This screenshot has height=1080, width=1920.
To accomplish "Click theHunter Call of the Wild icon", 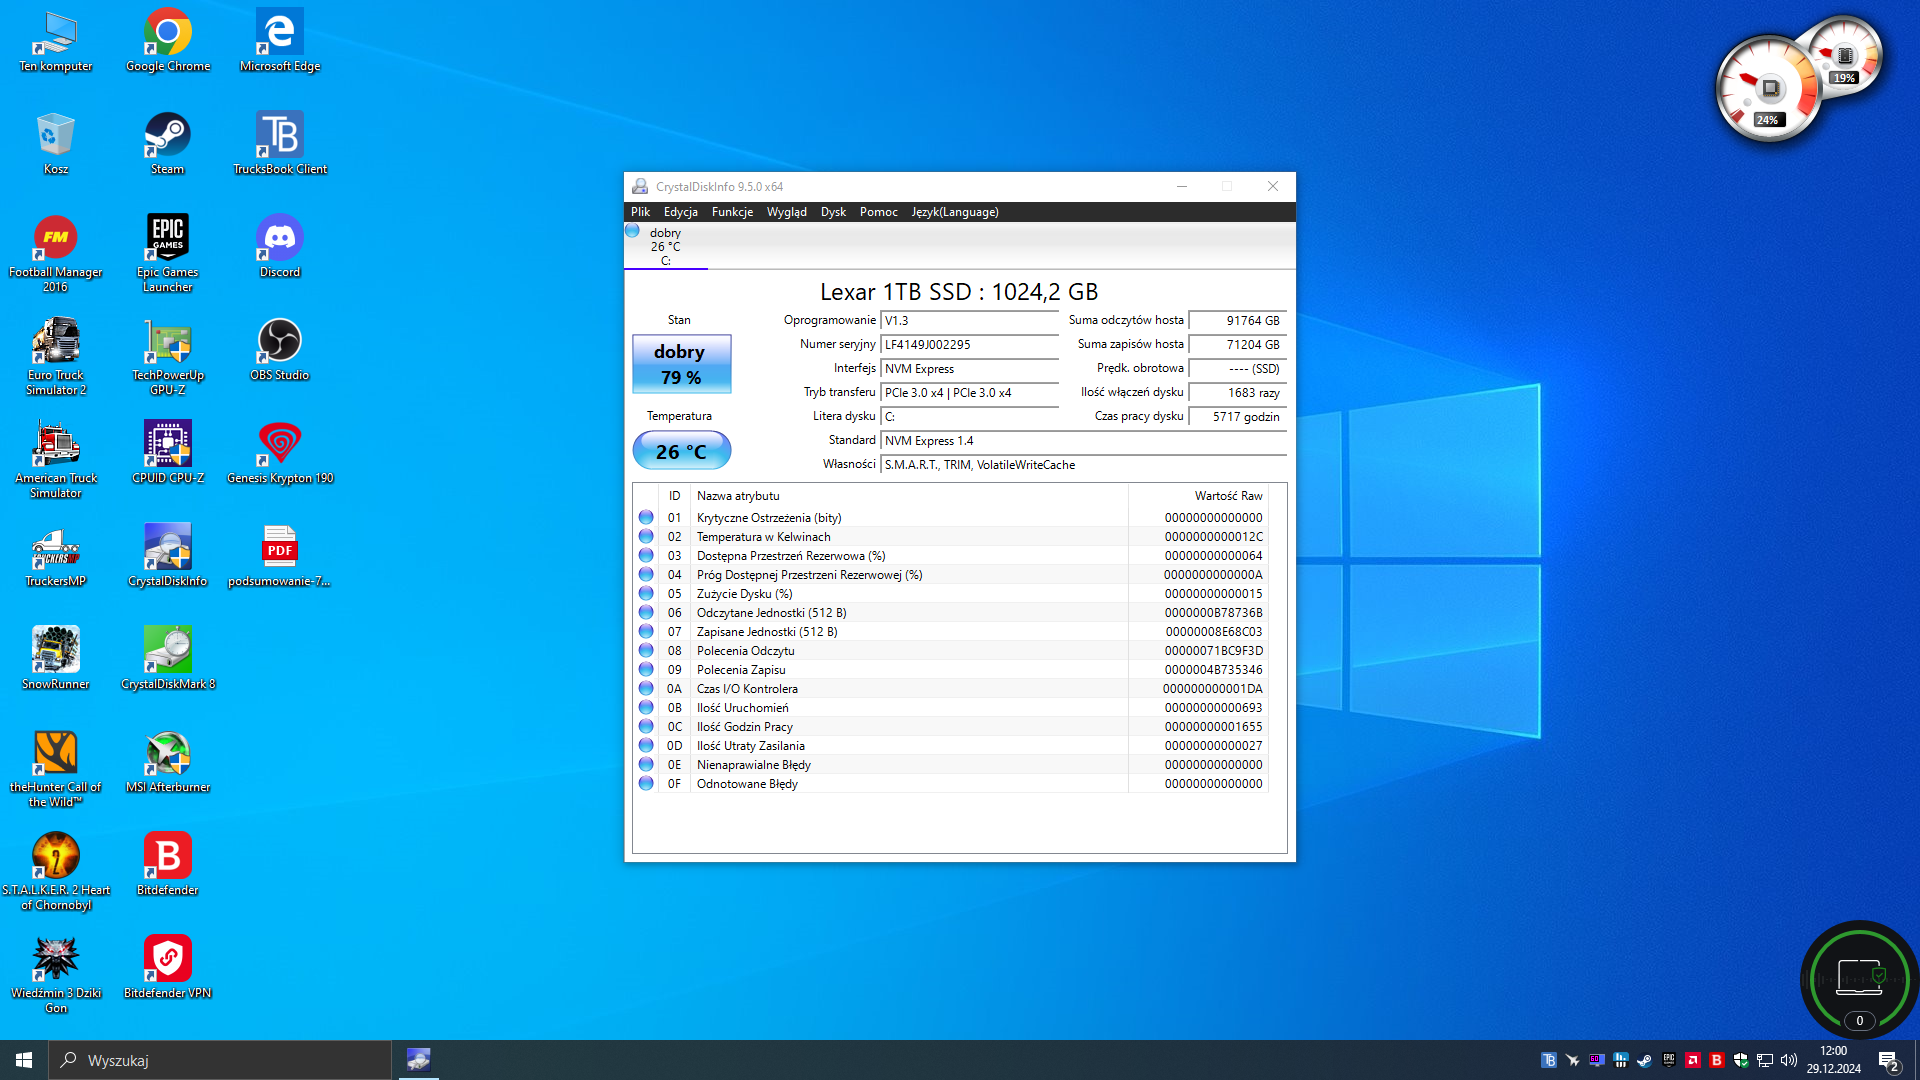I will tap(56, 770).
